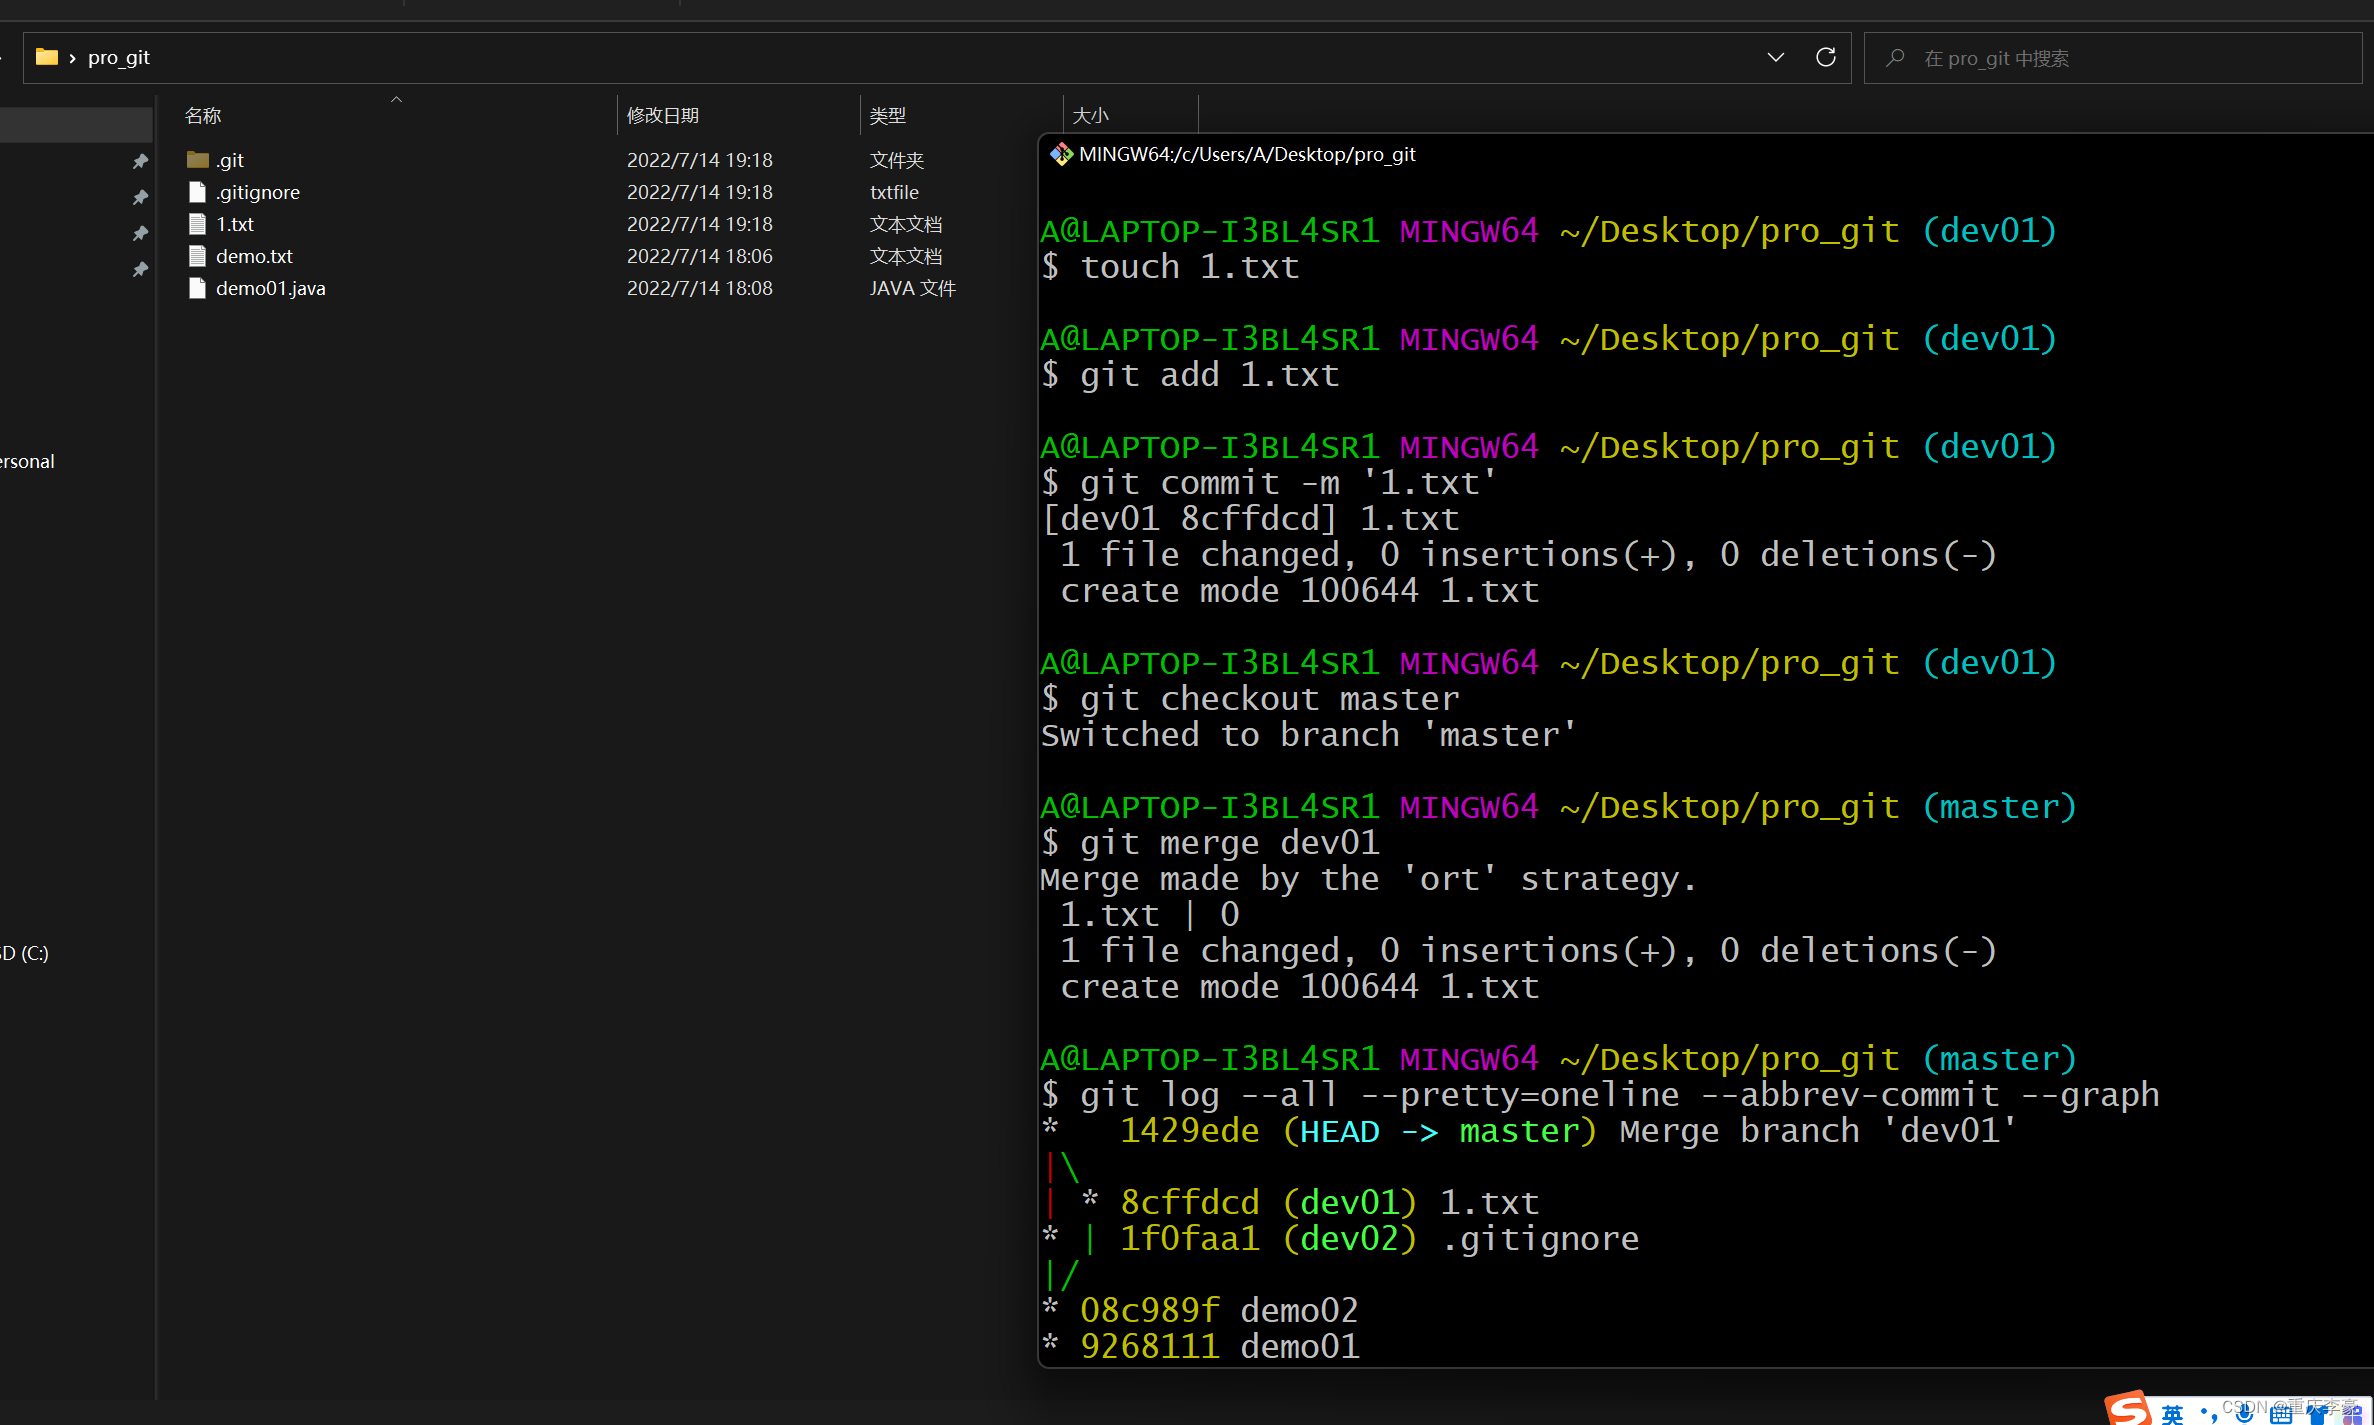2374x1425 pixels.
Task: Click the search magnifier icon
Action: tap(1895, 58)
